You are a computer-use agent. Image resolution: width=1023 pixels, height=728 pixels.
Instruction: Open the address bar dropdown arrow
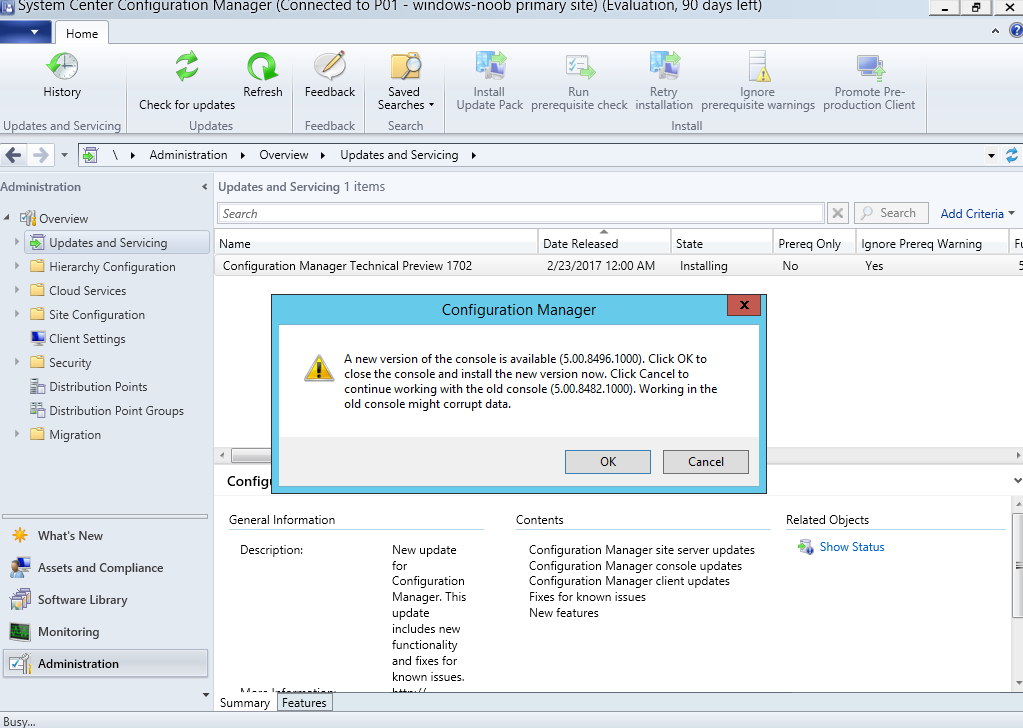coord(991,155)
